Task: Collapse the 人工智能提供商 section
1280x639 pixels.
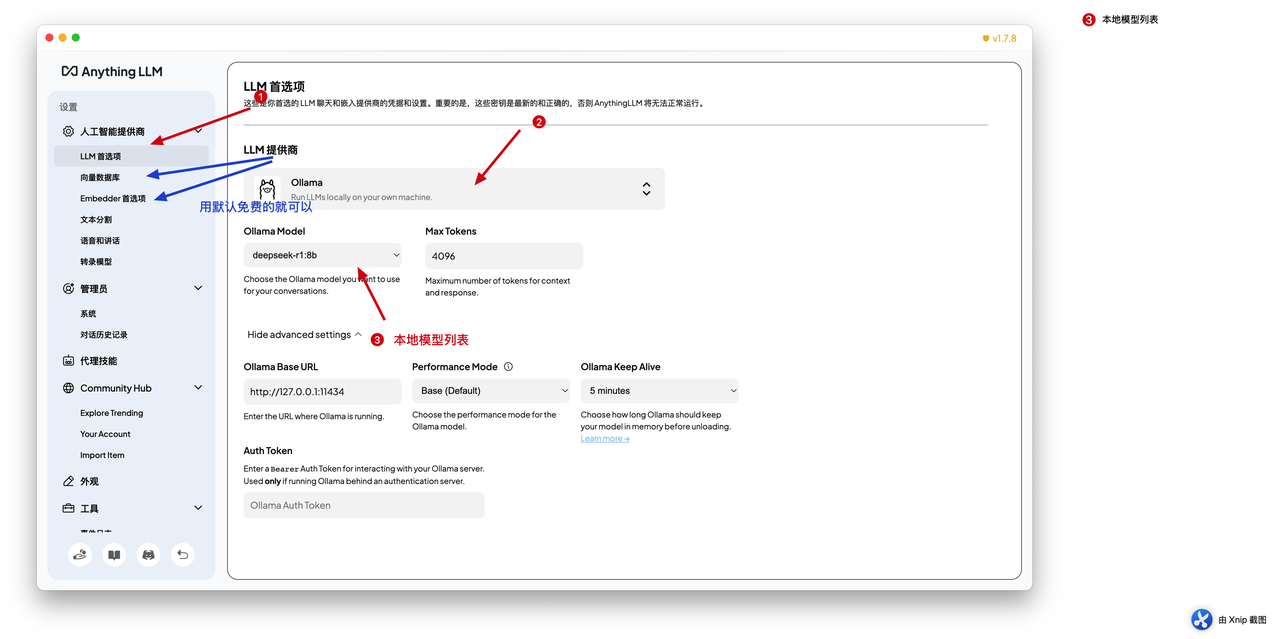Action: (198, 131)
